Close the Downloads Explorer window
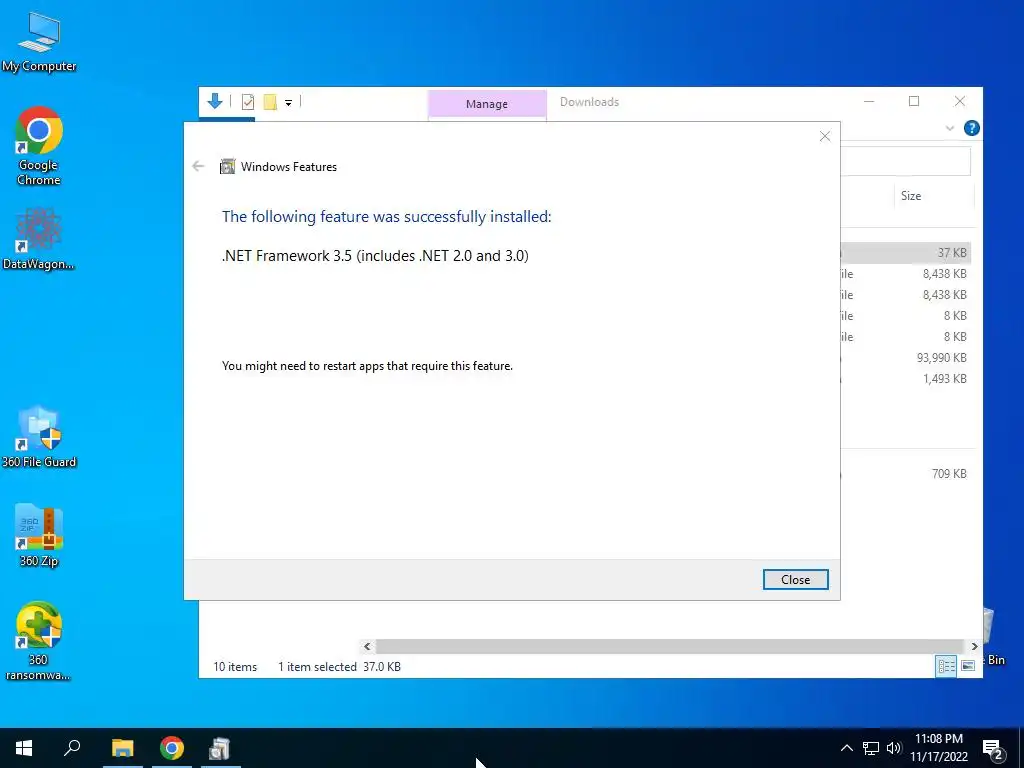 tap(959, 101)
